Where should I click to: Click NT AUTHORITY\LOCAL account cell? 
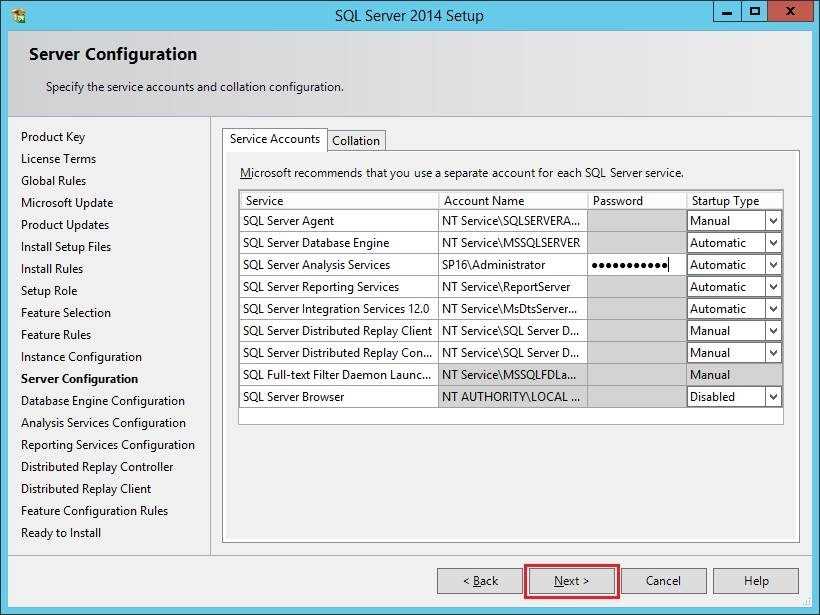(x=513, y=397)
